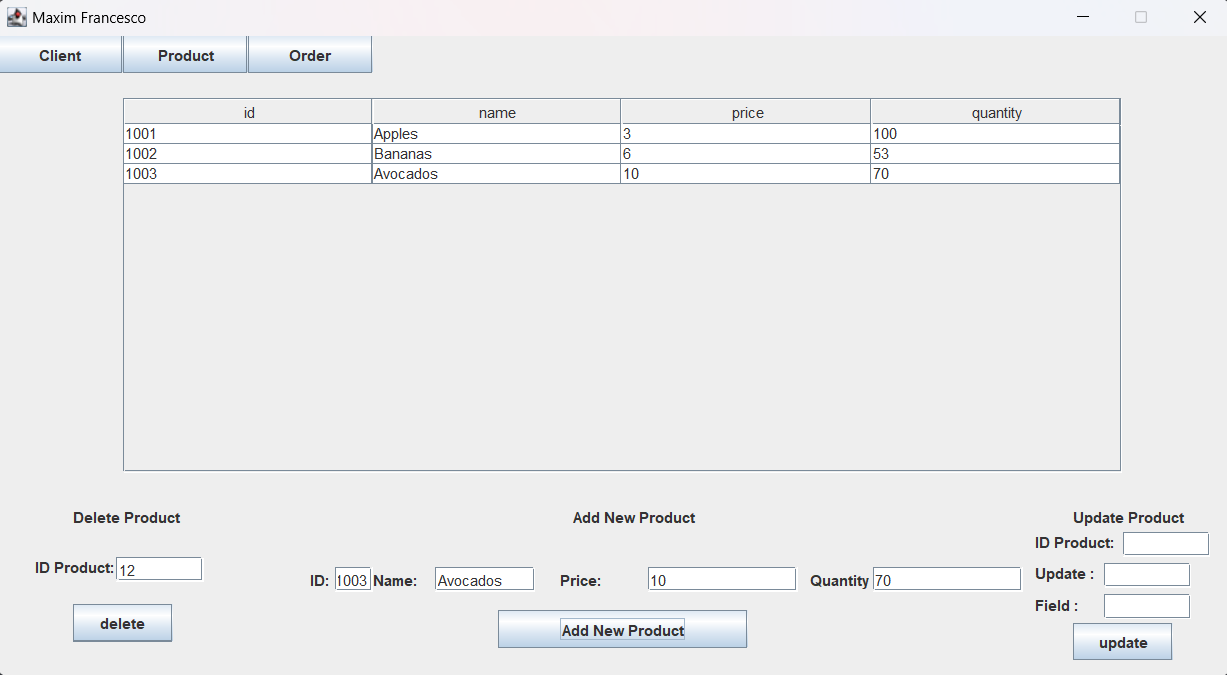Screen dimensions: 1227x675
Task: Select the Bananas table row
Action: point(496,154)
